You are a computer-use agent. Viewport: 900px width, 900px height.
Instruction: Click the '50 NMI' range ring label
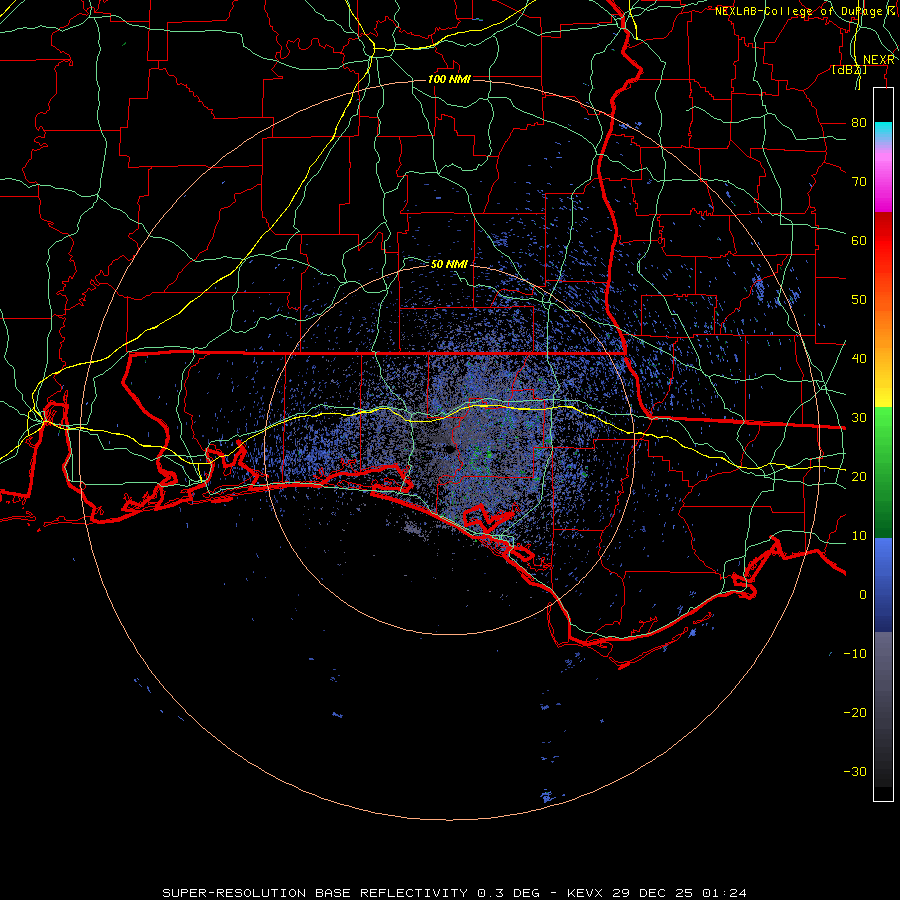[x=449, y=264]
